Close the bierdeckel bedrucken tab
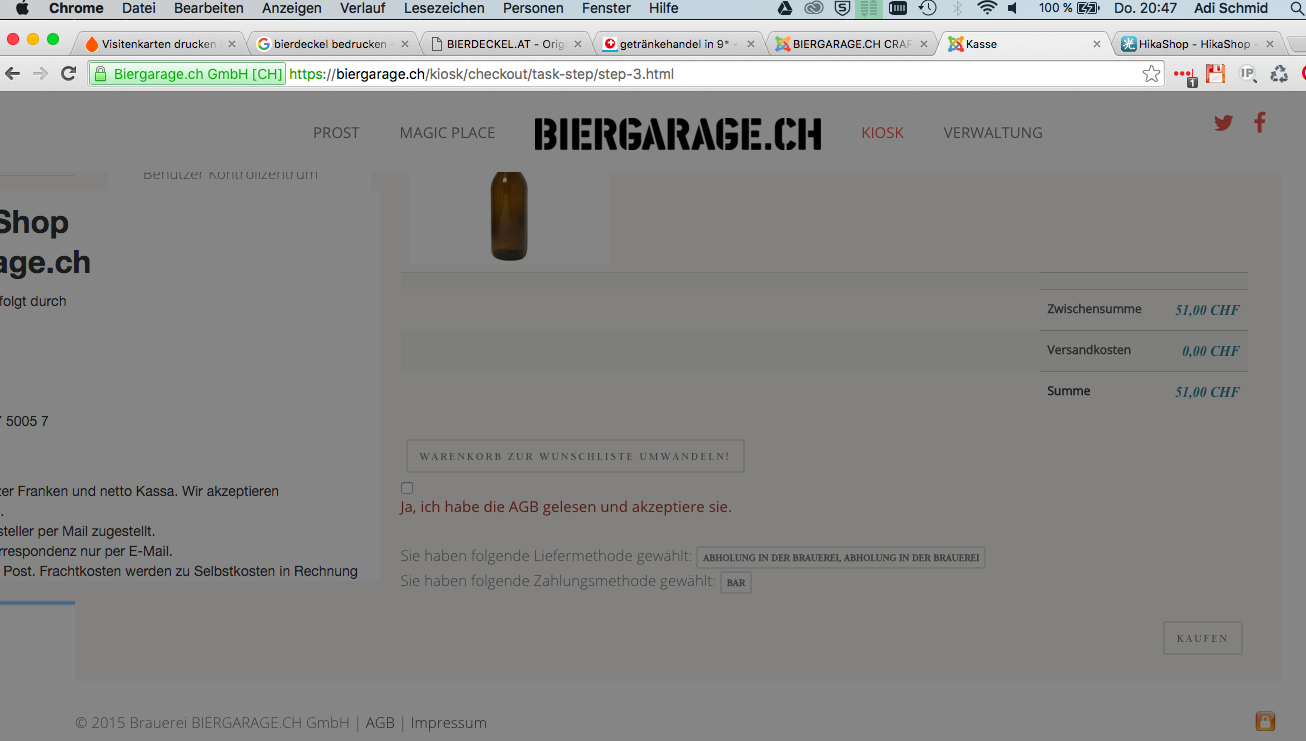 click(404, 44)
